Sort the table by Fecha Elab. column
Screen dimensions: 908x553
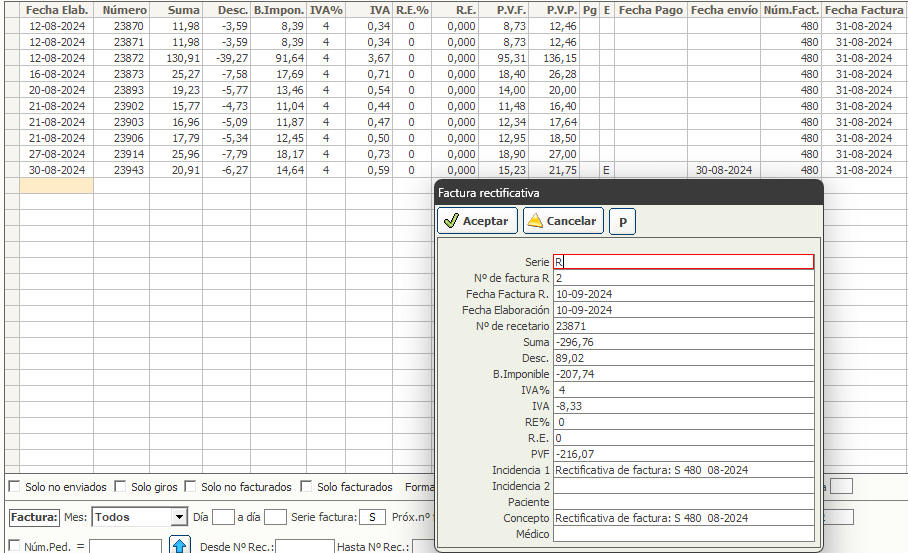[56, 9]
